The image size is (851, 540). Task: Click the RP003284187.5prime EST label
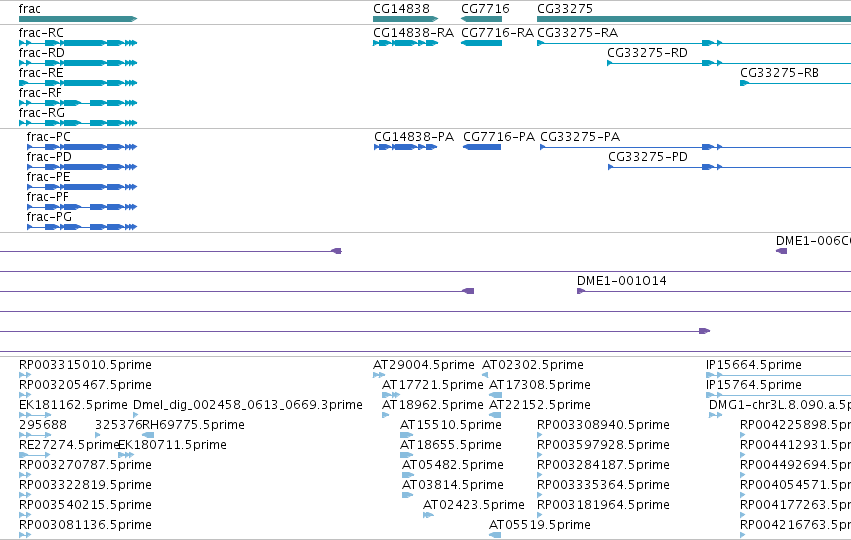(x=603, y=465)
